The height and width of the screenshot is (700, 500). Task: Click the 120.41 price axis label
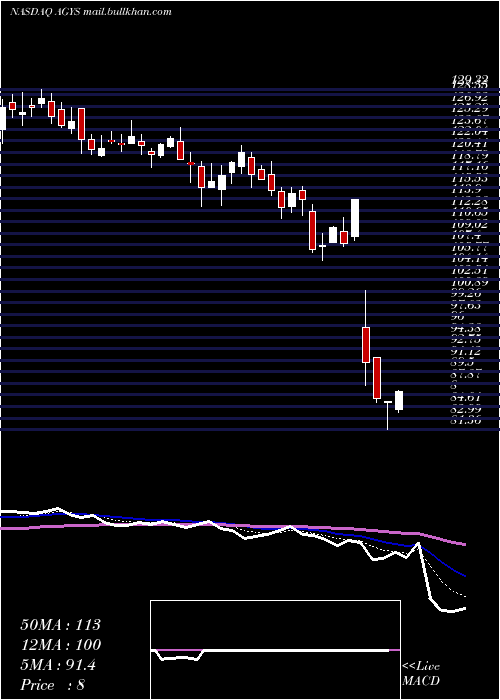(469, 144)
